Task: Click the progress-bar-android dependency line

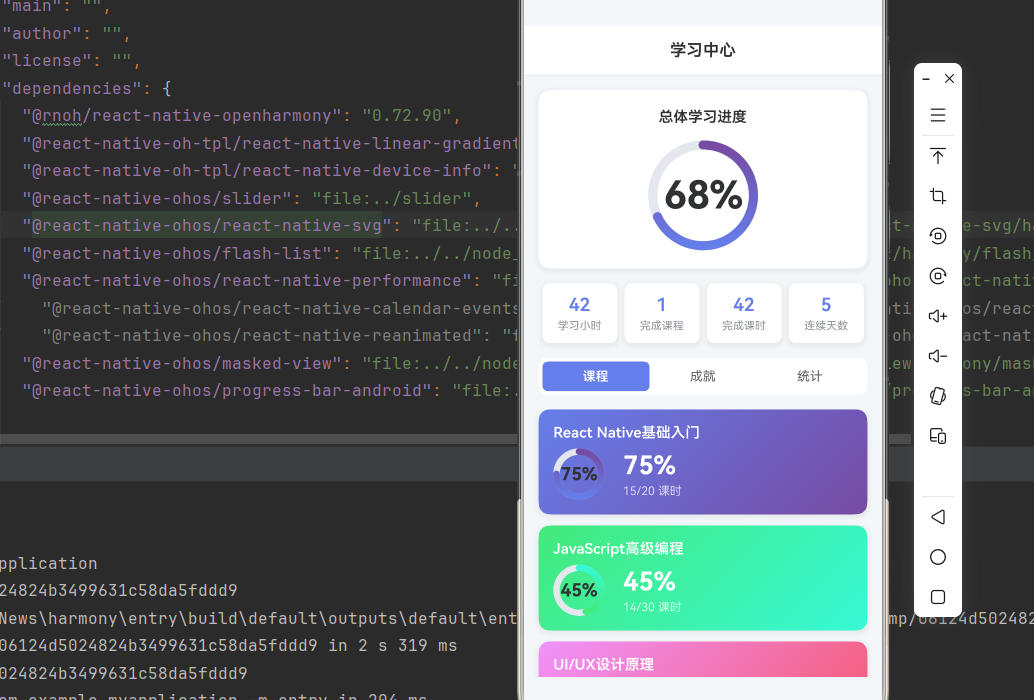Action: [x=270, y=391]
